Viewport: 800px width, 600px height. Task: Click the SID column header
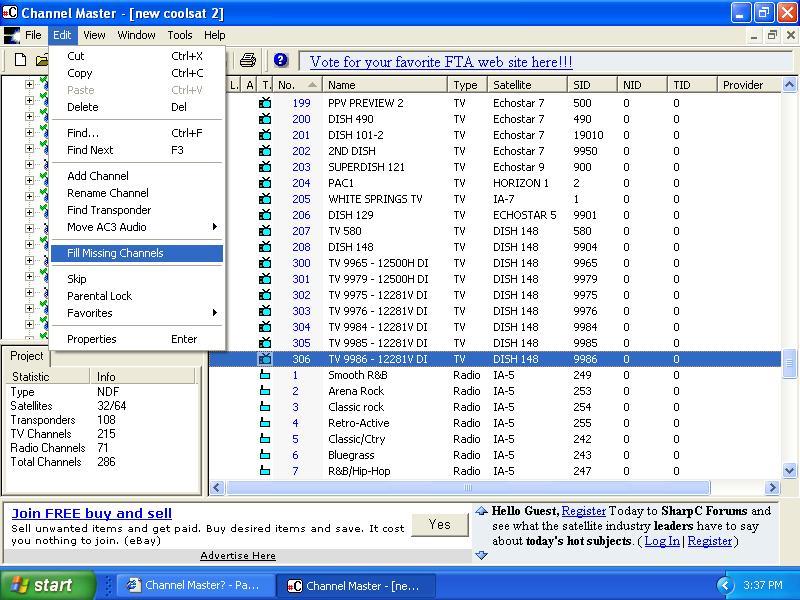(x=592, y=85)
